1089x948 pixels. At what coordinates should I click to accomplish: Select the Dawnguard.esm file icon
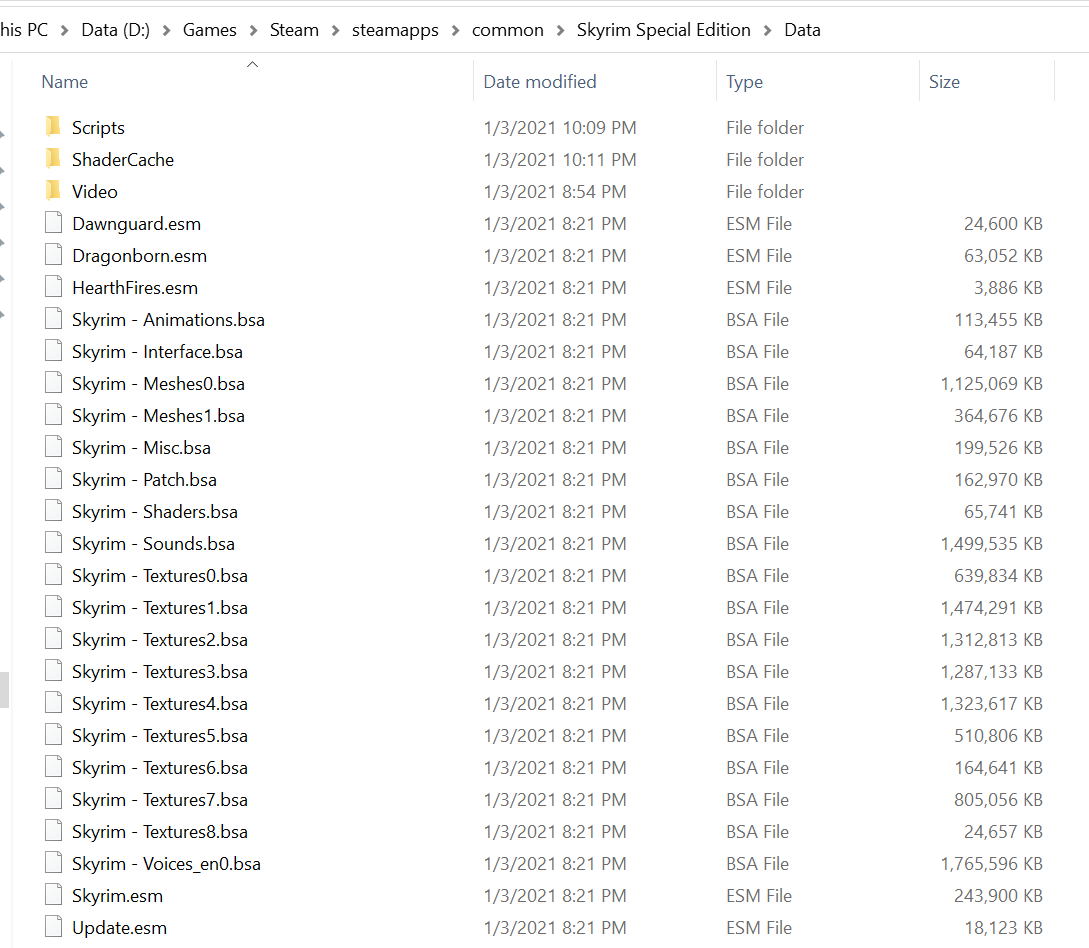pos(53,223)
